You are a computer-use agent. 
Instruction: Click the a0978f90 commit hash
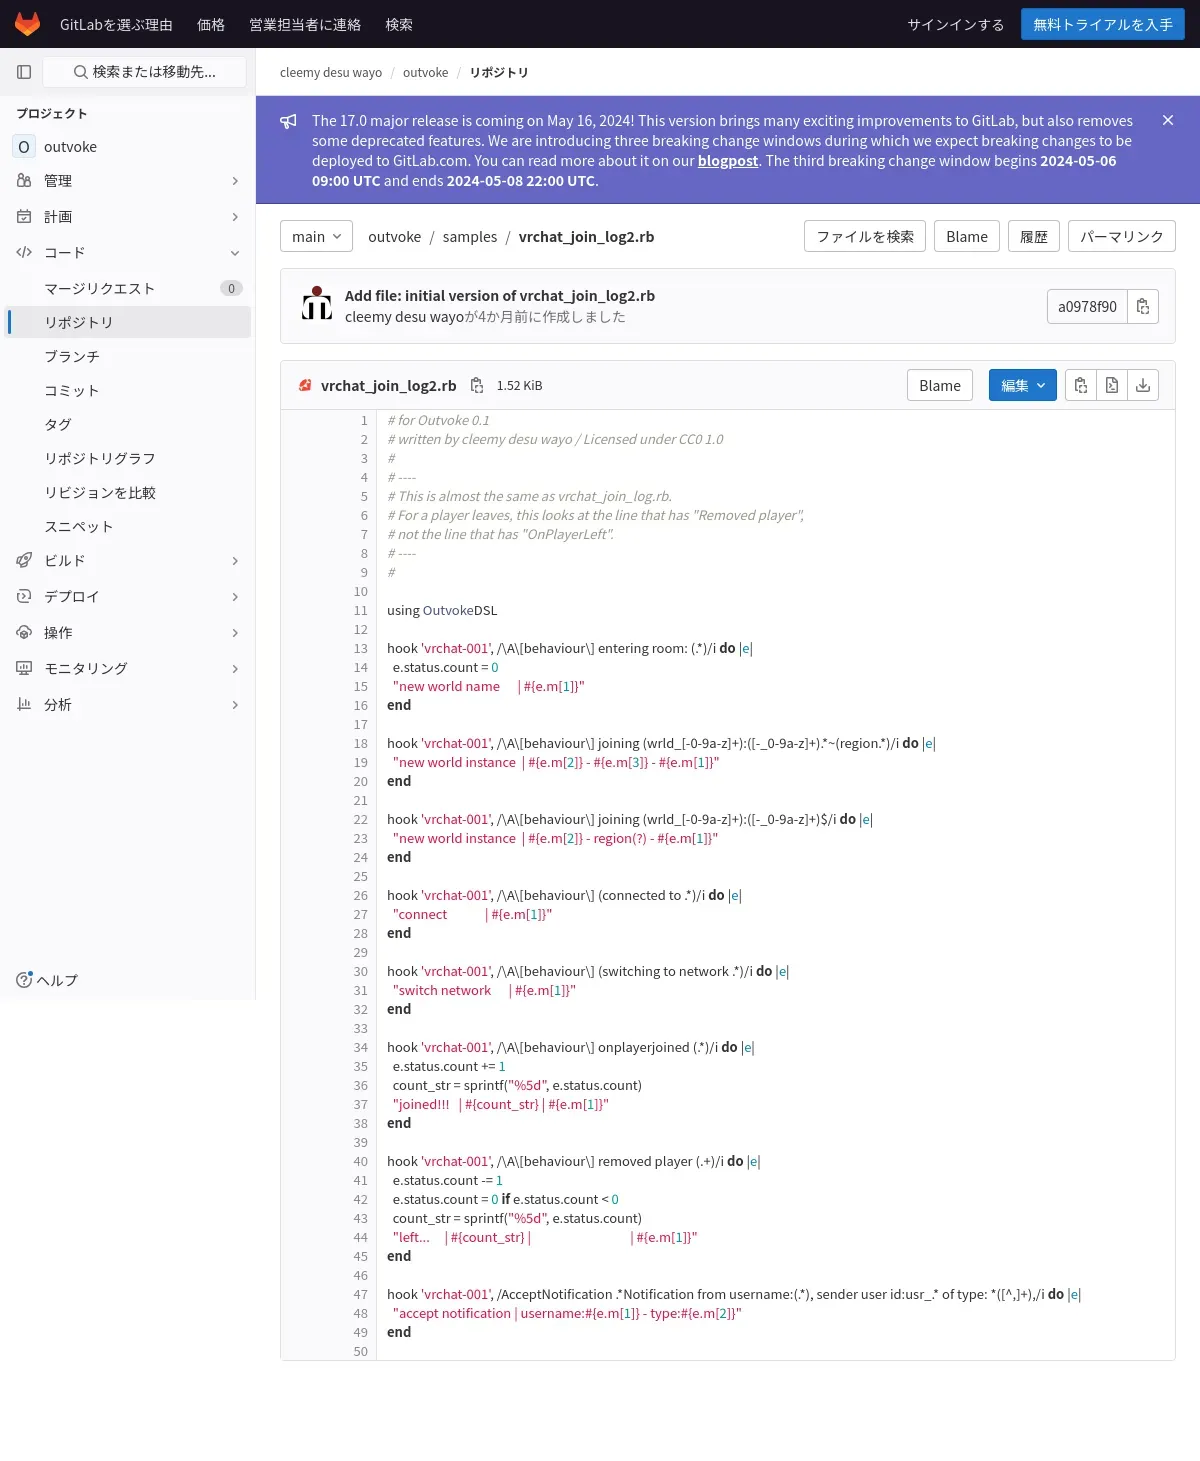coord(1087,307)
